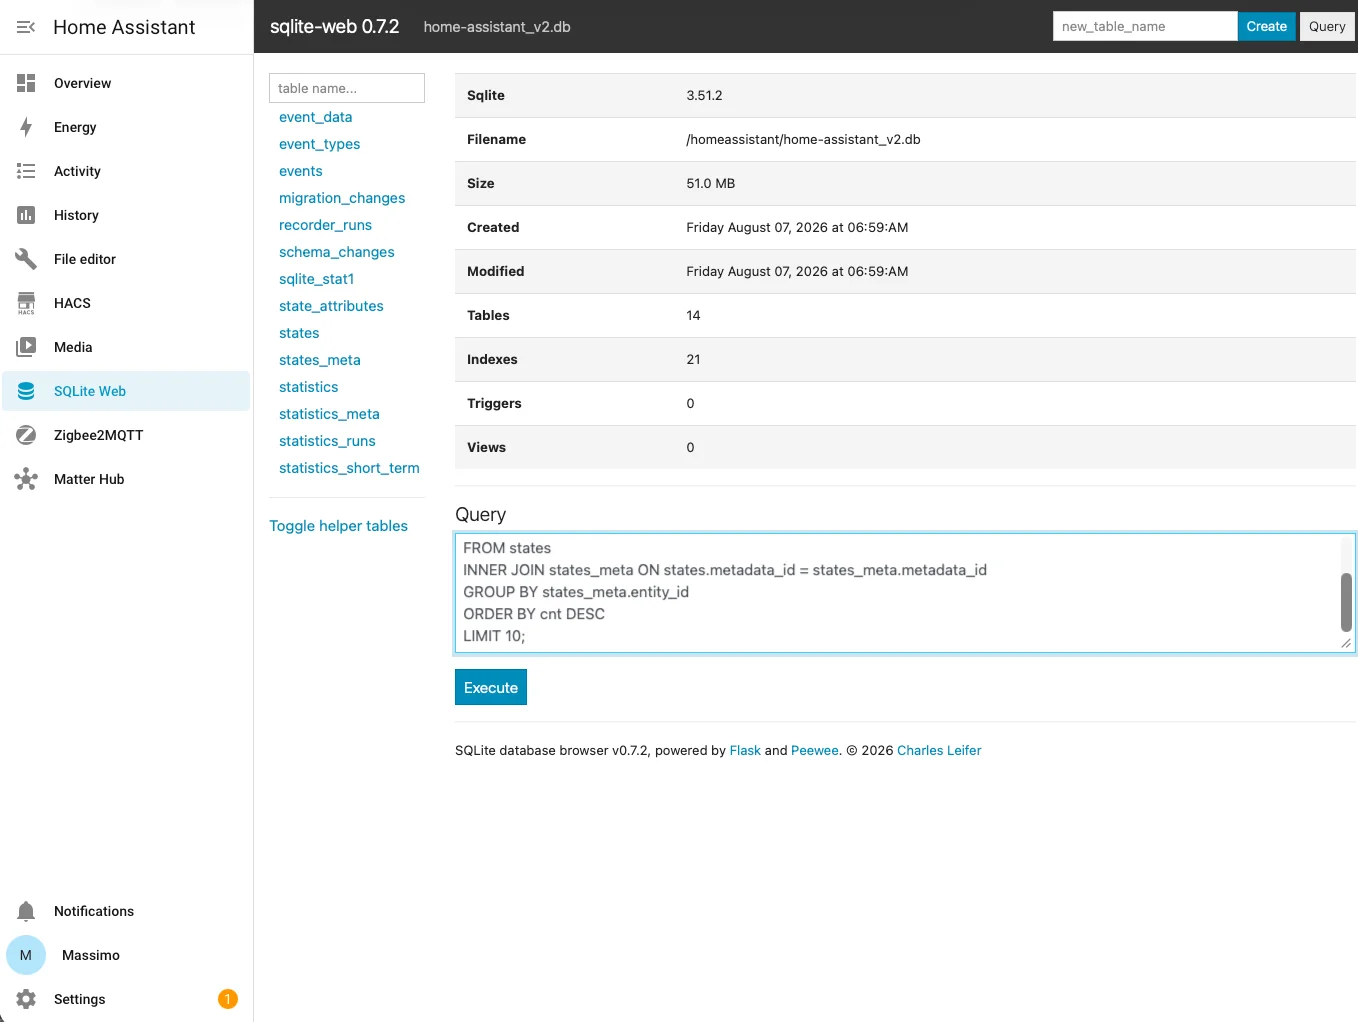Open the event_data table
Viewport: 1358px width, 1022px height.
(315, 117)
